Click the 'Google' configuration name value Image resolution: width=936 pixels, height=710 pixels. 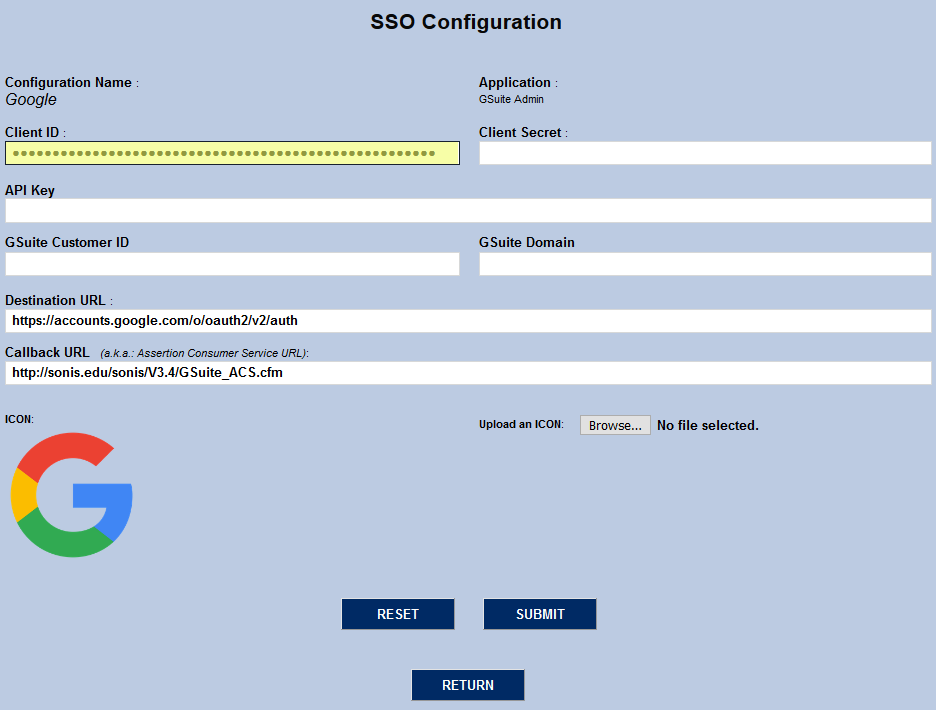(x=31, y=100)
